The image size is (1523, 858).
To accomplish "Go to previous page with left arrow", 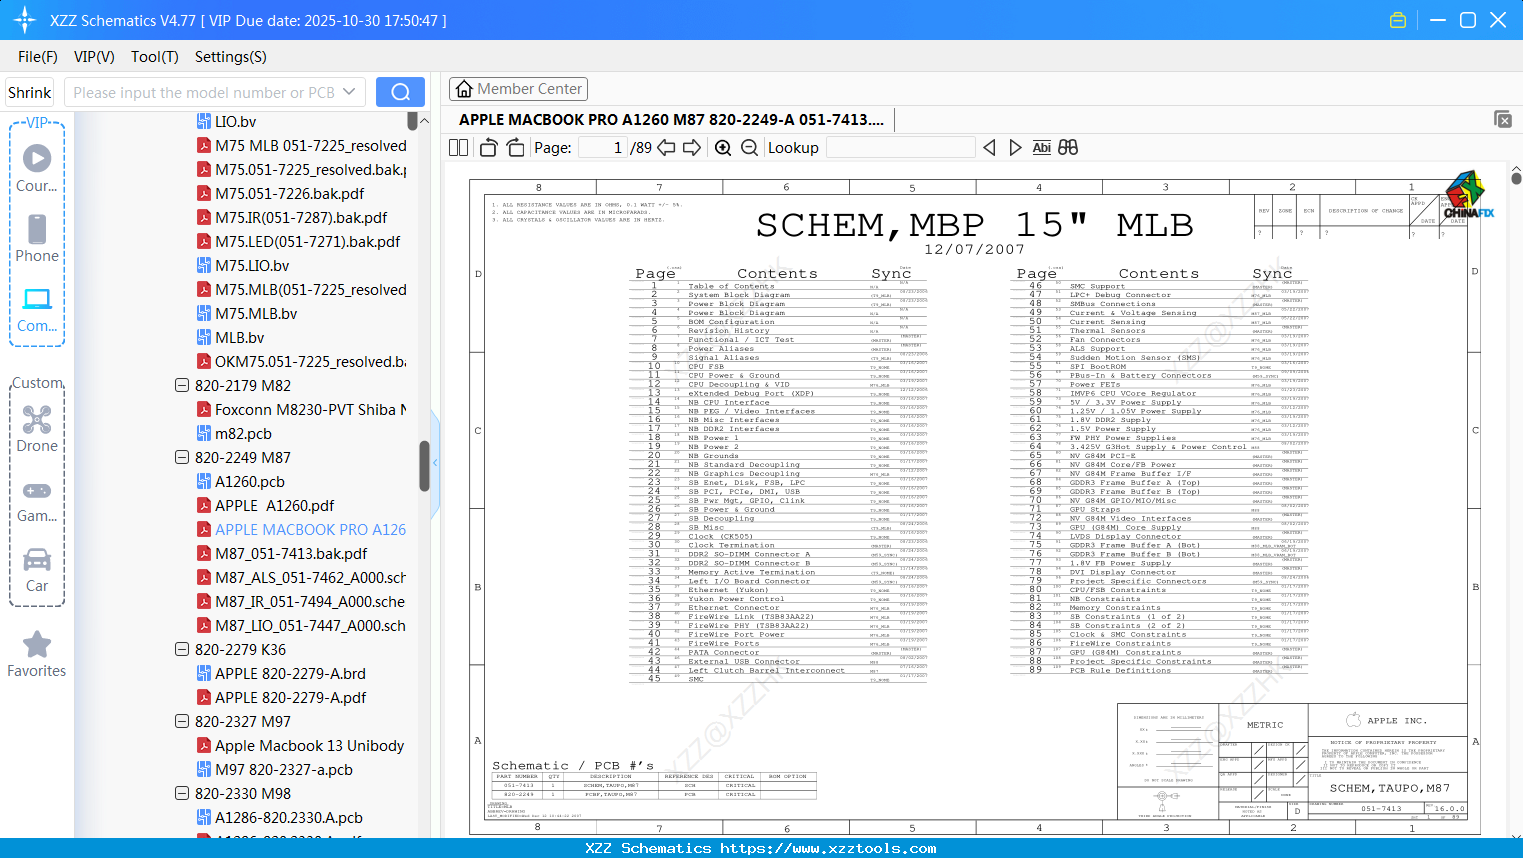I will (x=666, y=147).
